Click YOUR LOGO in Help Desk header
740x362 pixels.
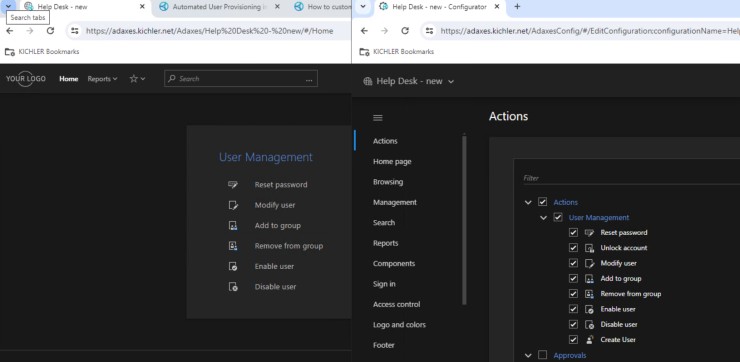point(25,79)
